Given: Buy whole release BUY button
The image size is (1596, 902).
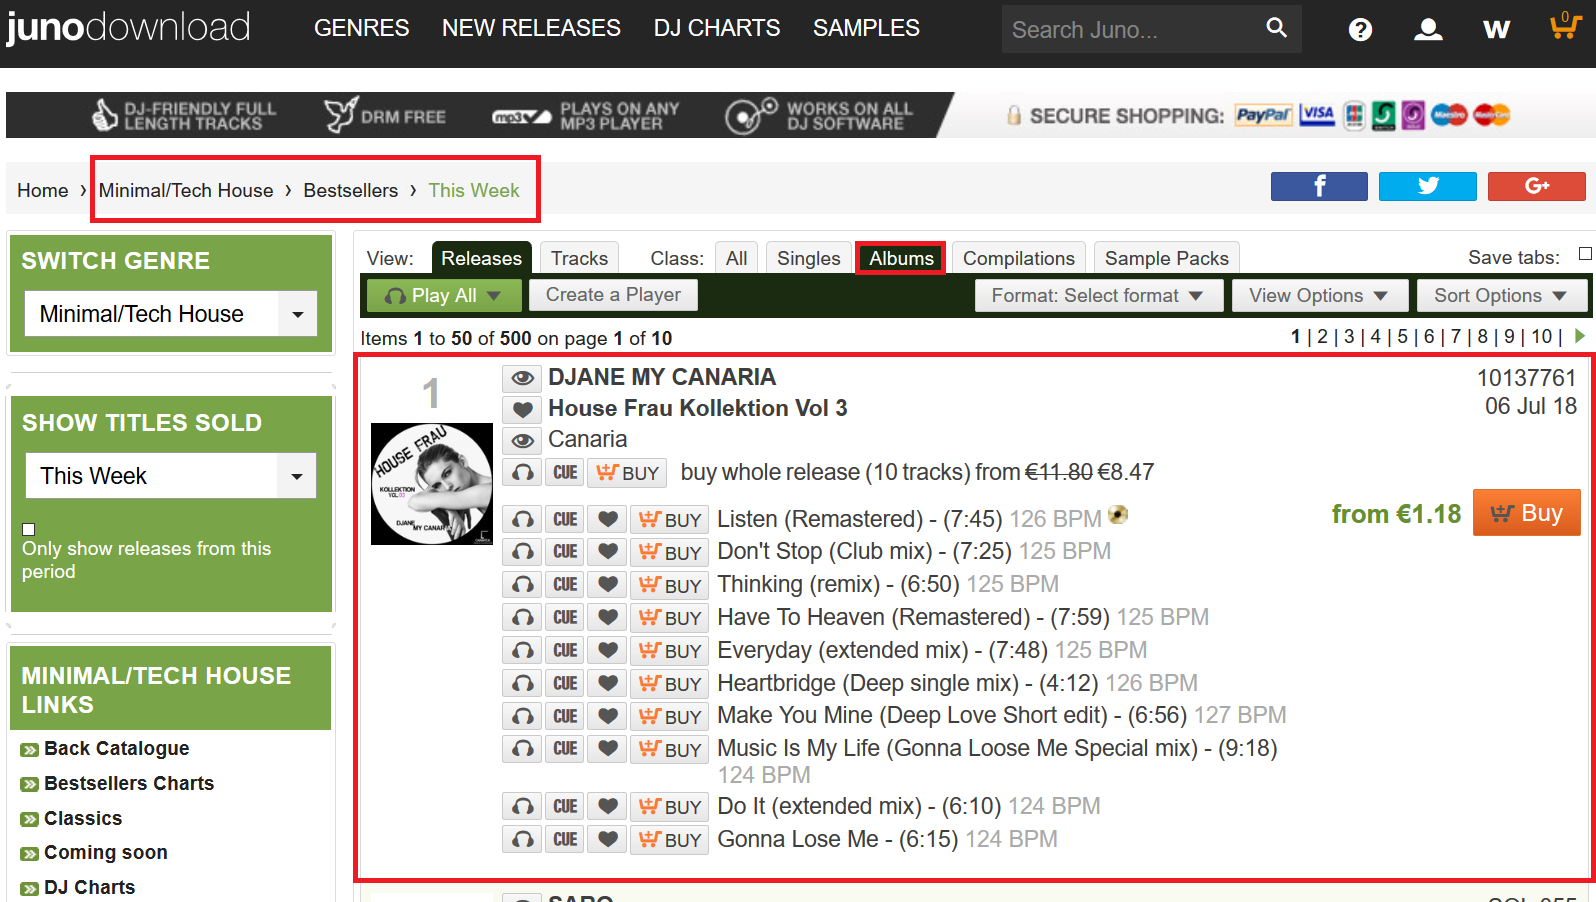Looking at the screenshot, I should (627, 472).
